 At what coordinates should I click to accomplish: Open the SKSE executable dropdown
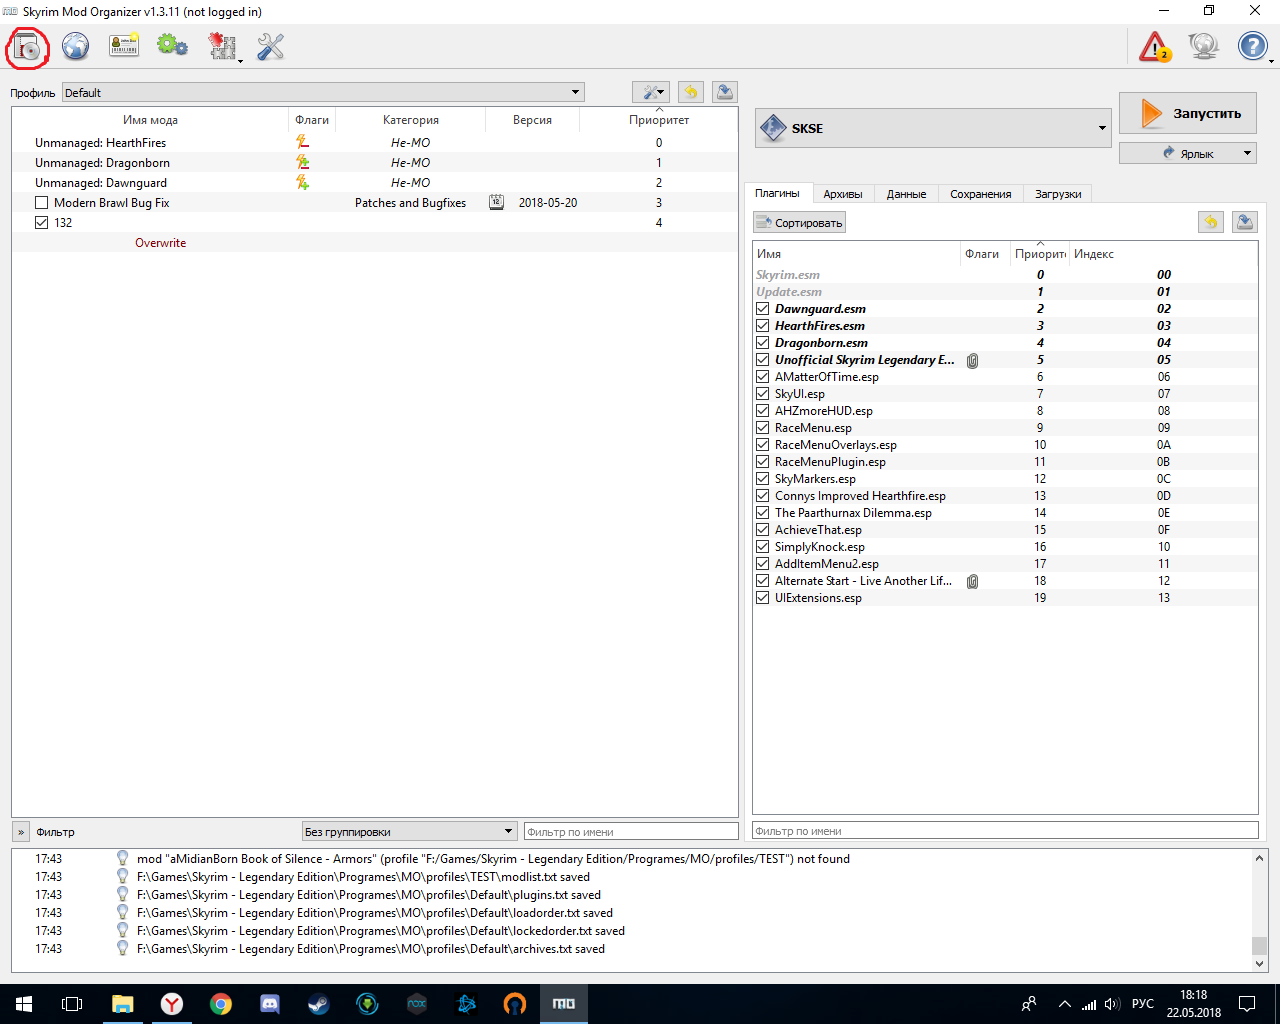pos(933,128)
